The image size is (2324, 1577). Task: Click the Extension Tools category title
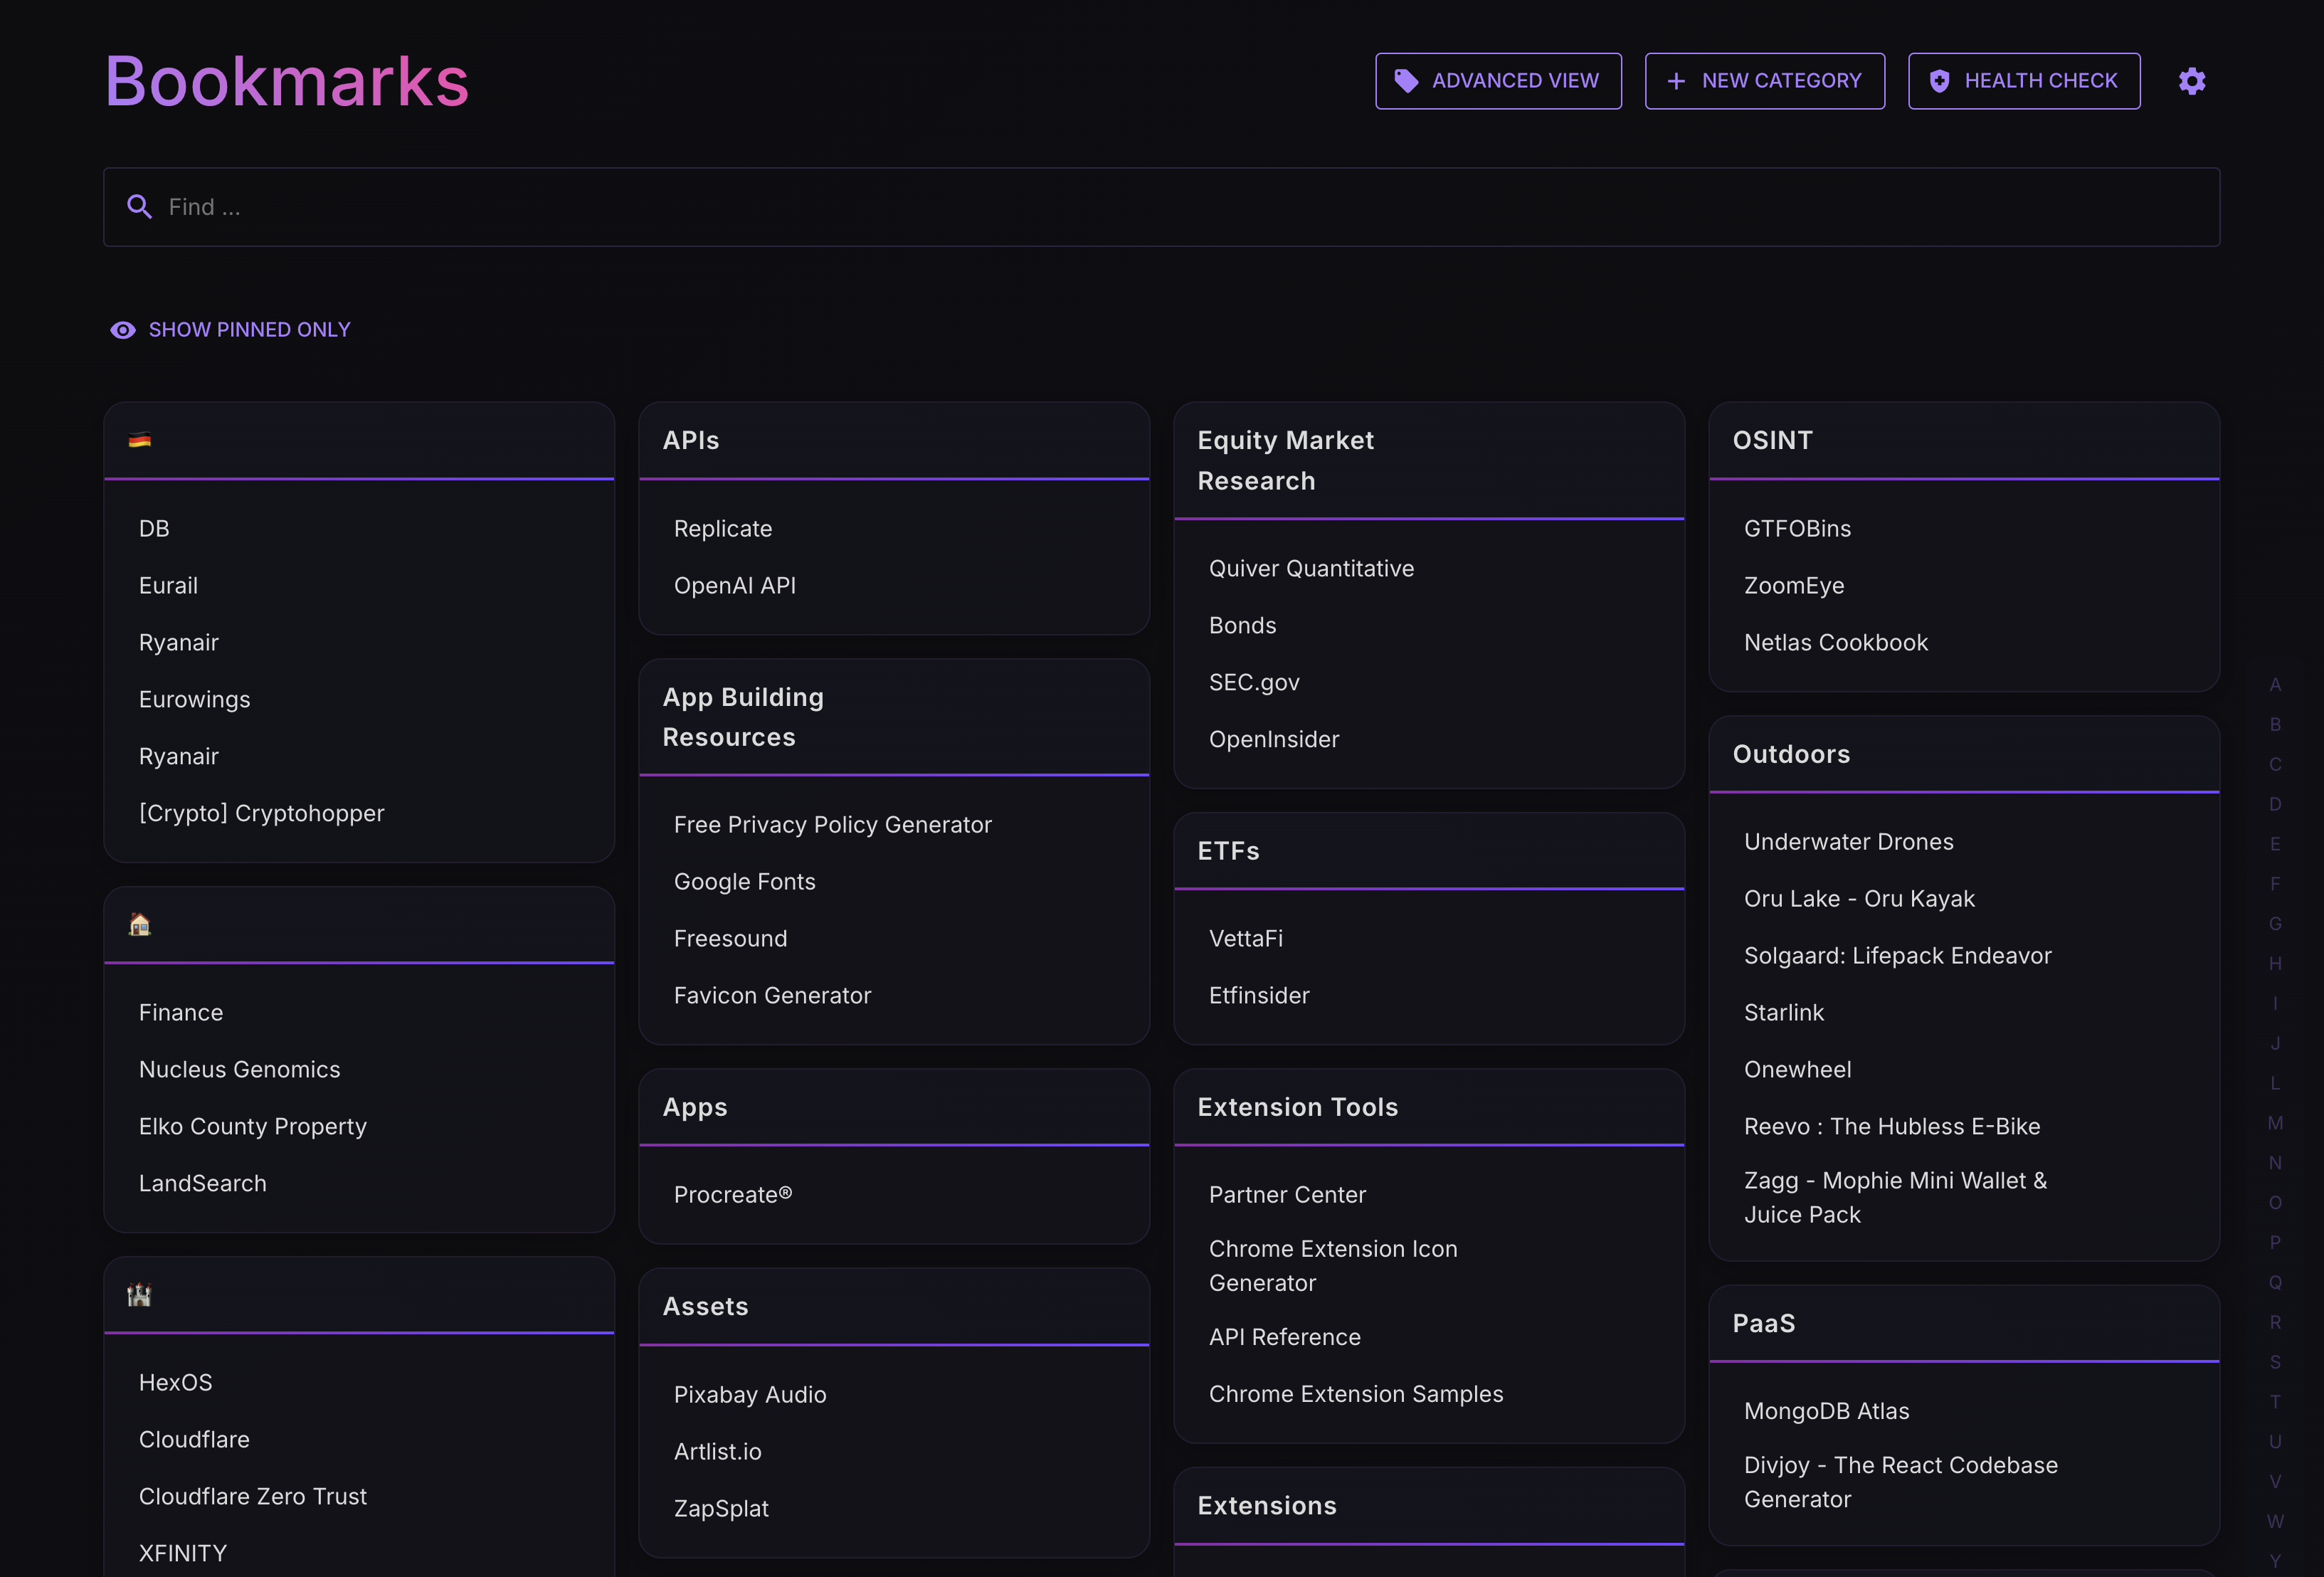tap(1297, 1107)
